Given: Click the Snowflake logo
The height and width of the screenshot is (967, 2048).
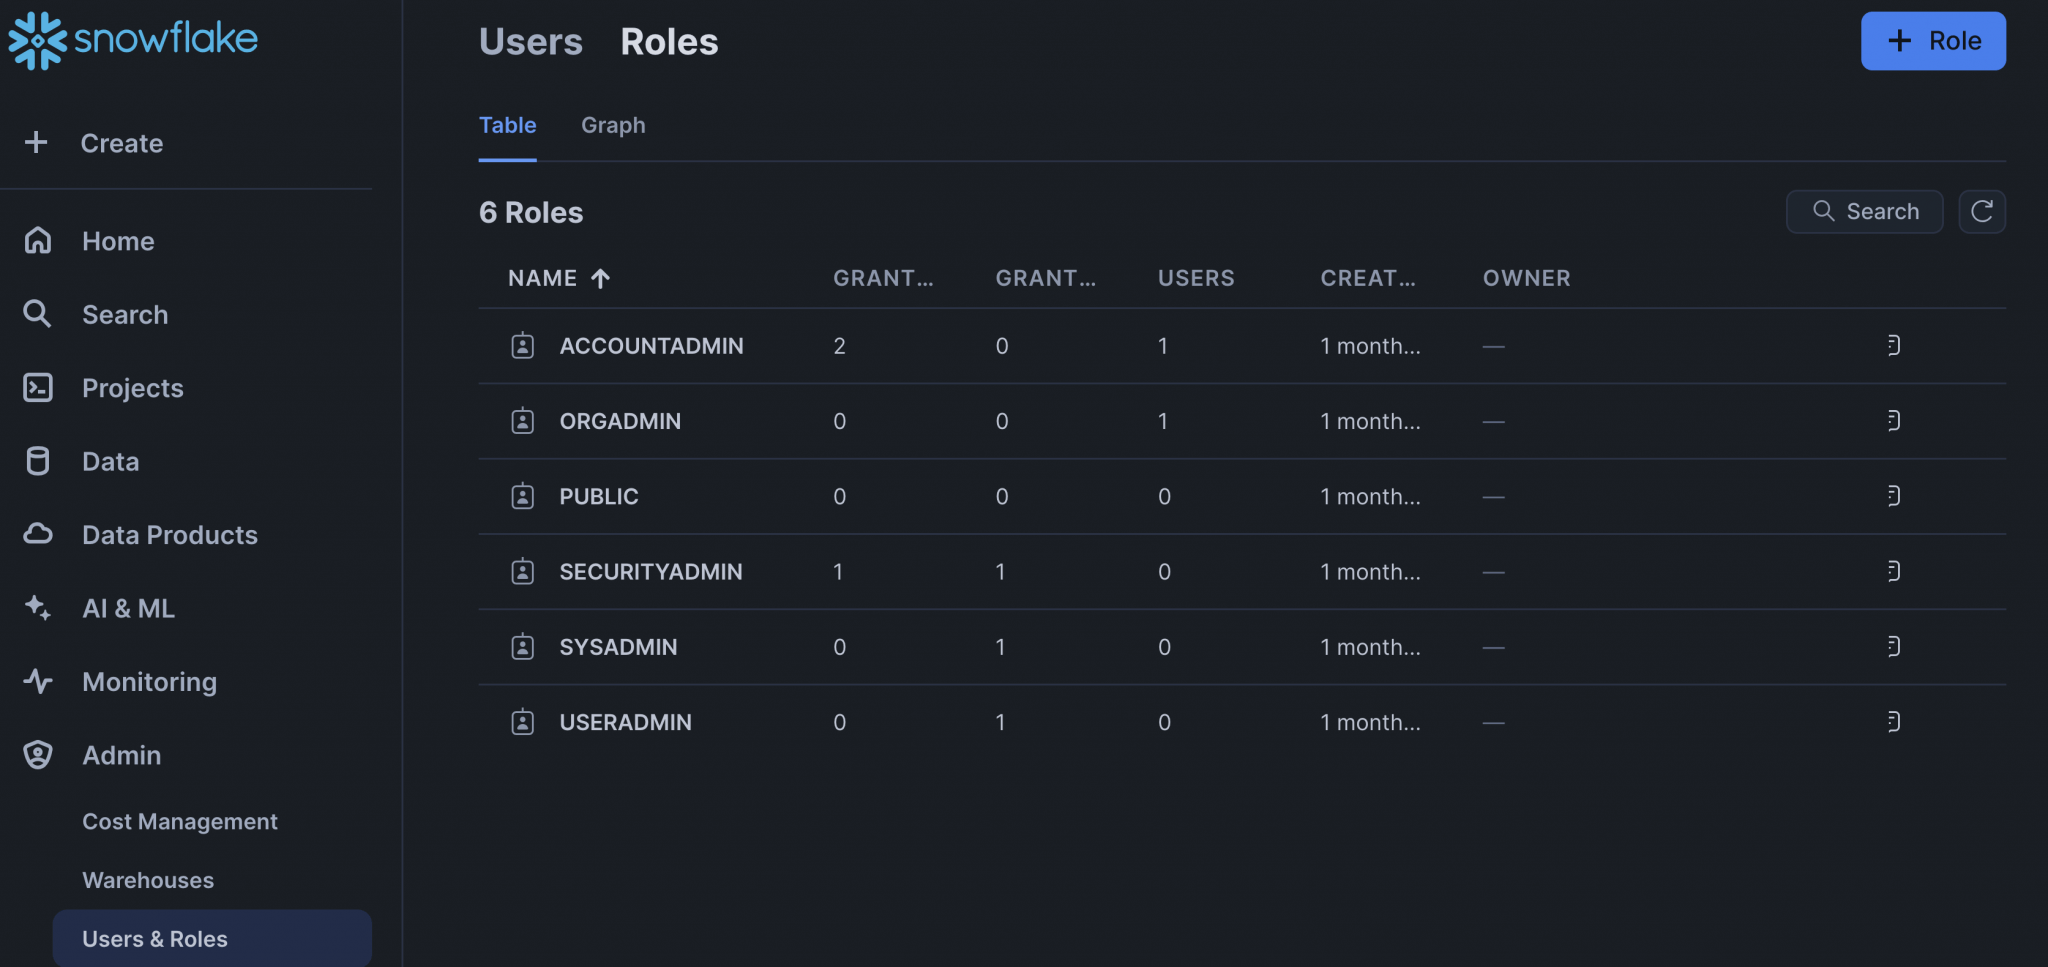Looking at the screenshot, I should pos(133,40).
